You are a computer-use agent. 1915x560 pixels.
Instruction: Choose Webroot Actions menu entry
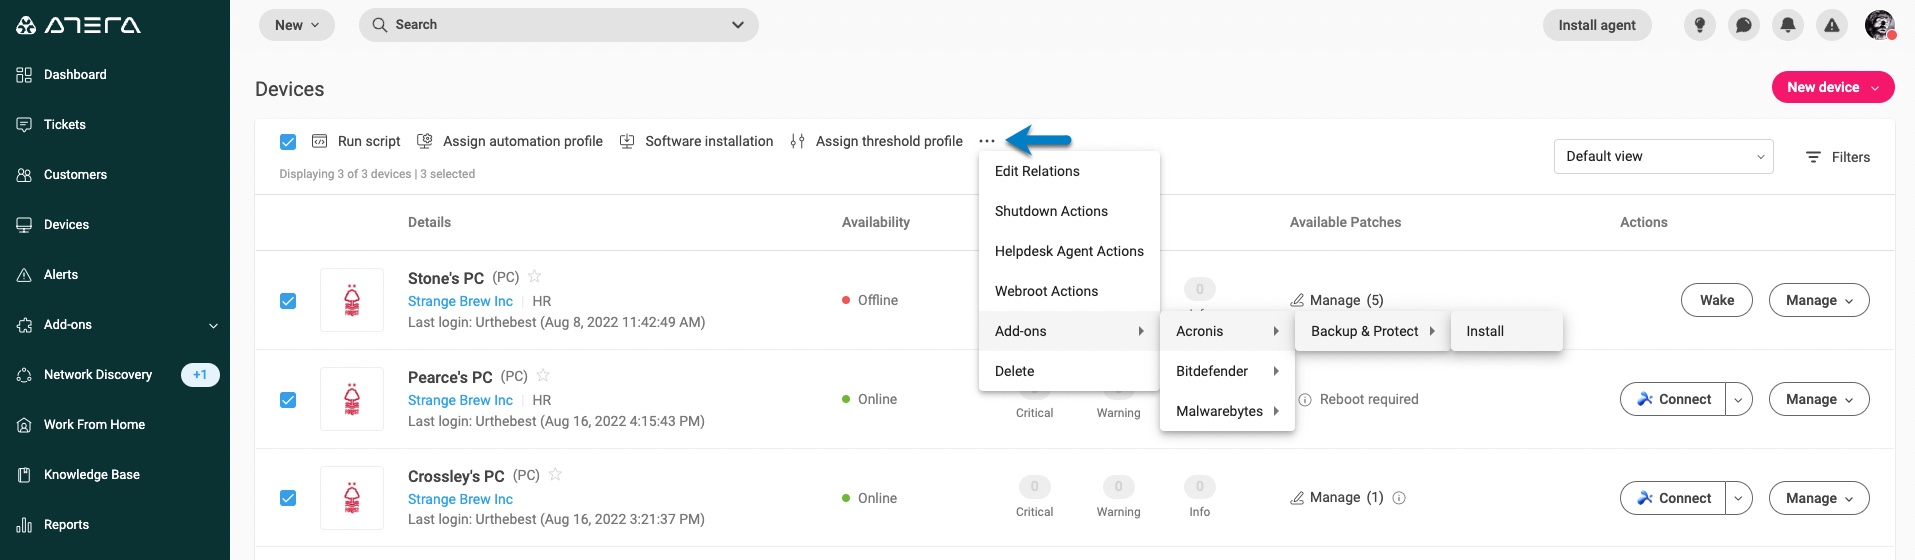pyautogui.click(x=1069, y=291)
